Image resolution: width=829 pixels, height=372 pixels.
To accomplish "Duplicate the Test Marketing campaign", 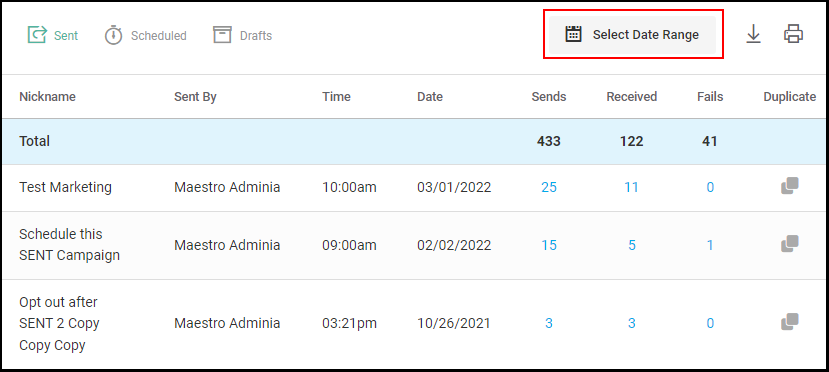I will coord(789,186).
